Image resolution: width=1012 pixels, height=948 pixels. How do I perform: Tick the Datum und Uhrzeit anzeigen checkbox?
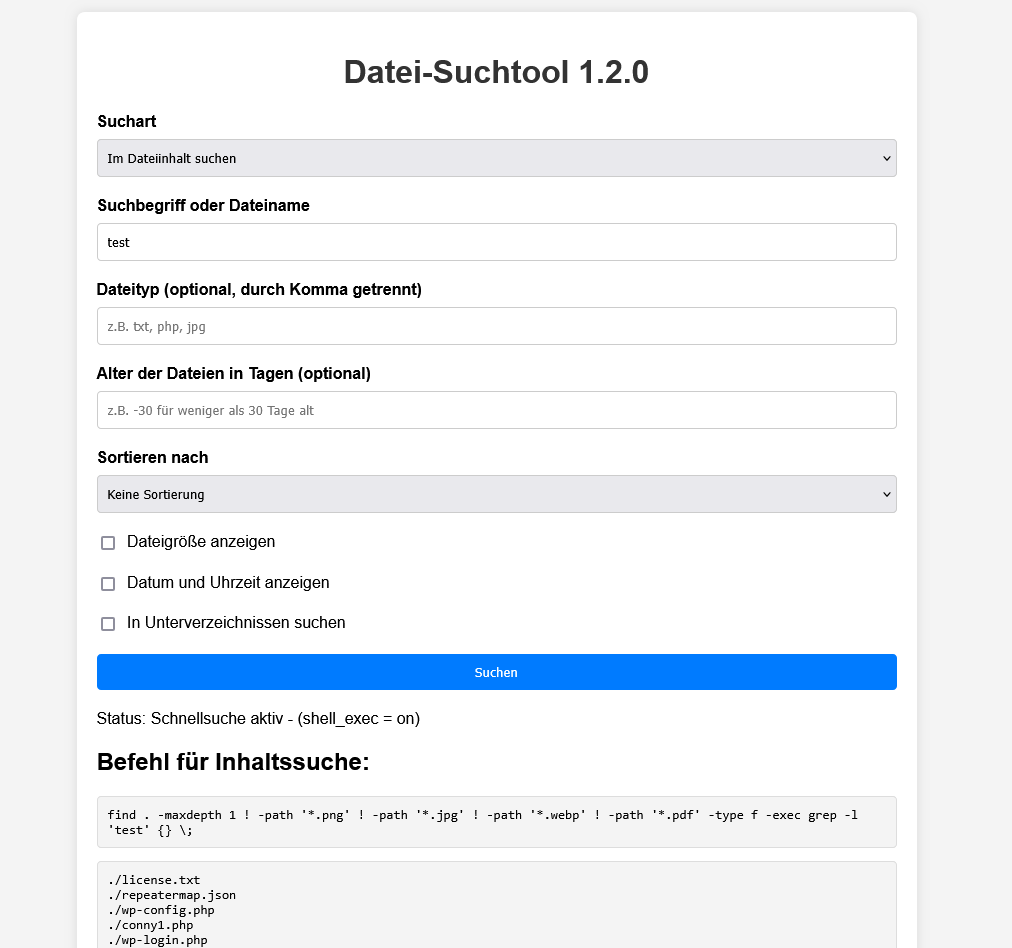pyautogui.click(x=108, y=584)
